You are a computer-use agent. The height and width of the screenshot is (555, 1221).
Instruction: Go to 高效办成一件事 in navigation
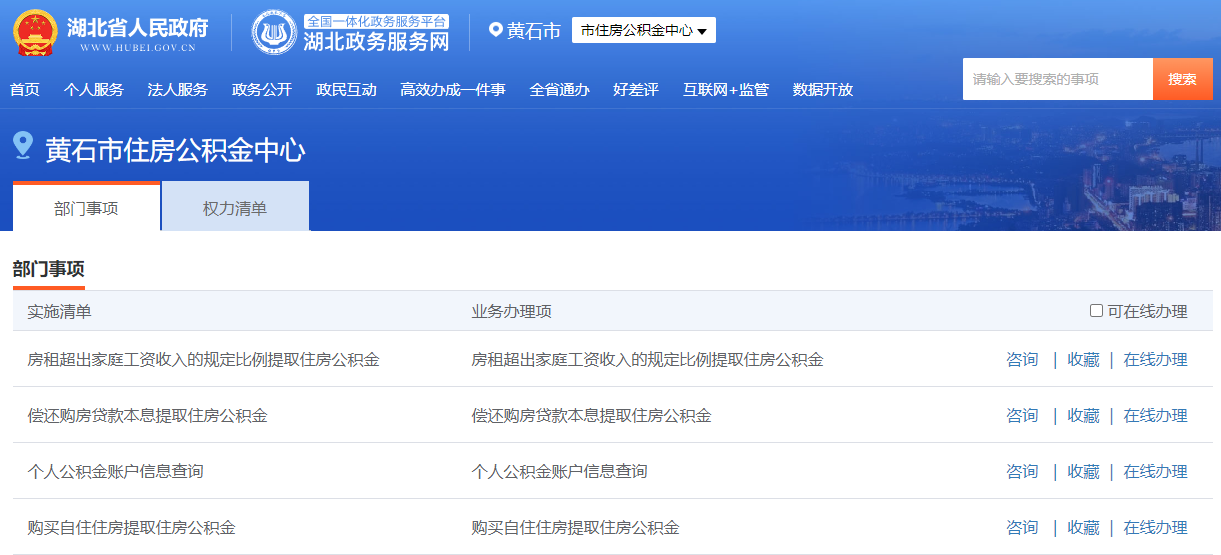[452, 90]
